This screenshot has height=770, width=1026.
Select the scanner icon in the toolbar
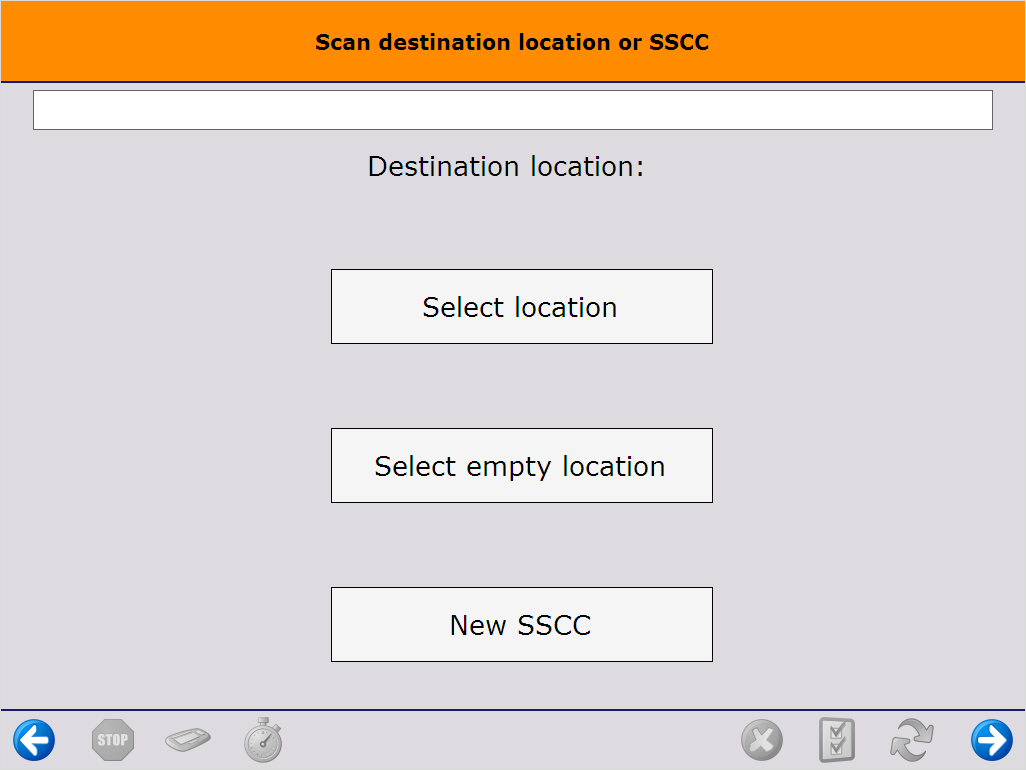(187, 739)
